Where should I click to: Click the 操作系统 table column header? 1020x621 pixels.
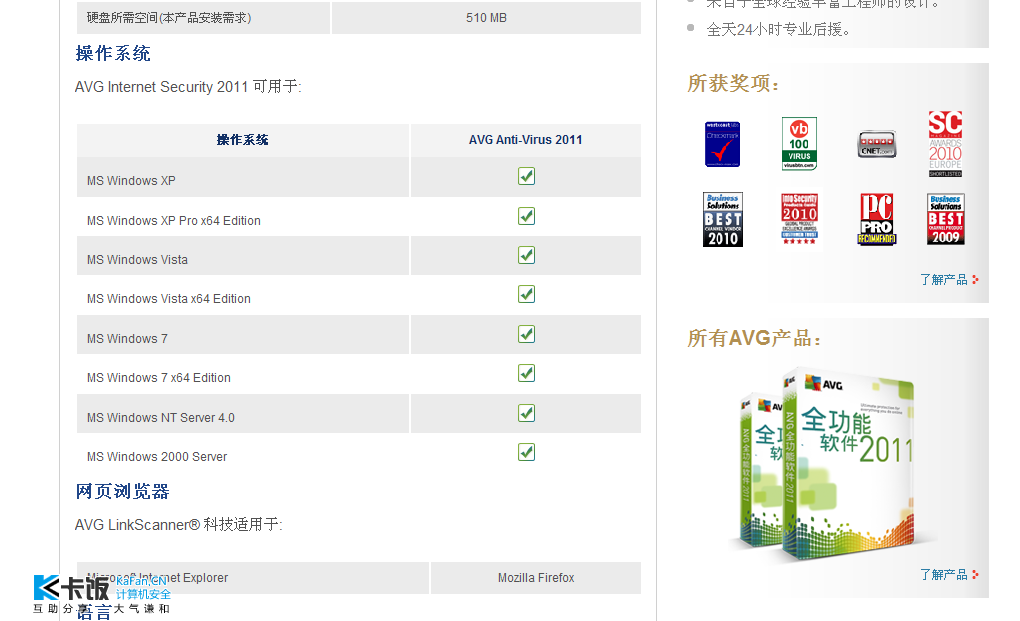point(242,140)
